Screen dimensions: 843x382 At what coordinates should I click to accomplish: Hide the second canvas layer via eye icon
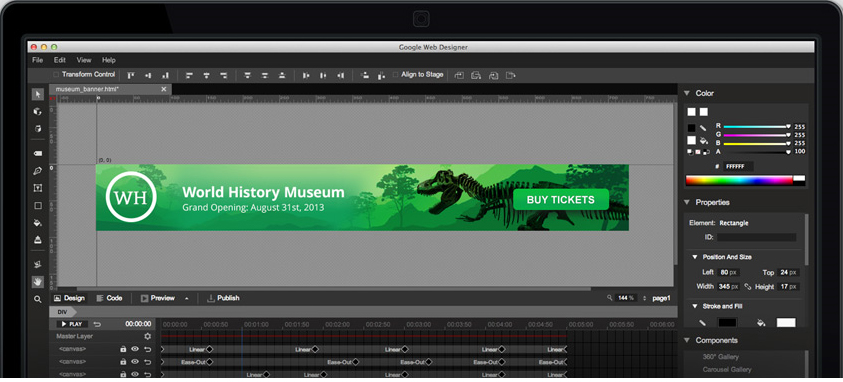135,362
